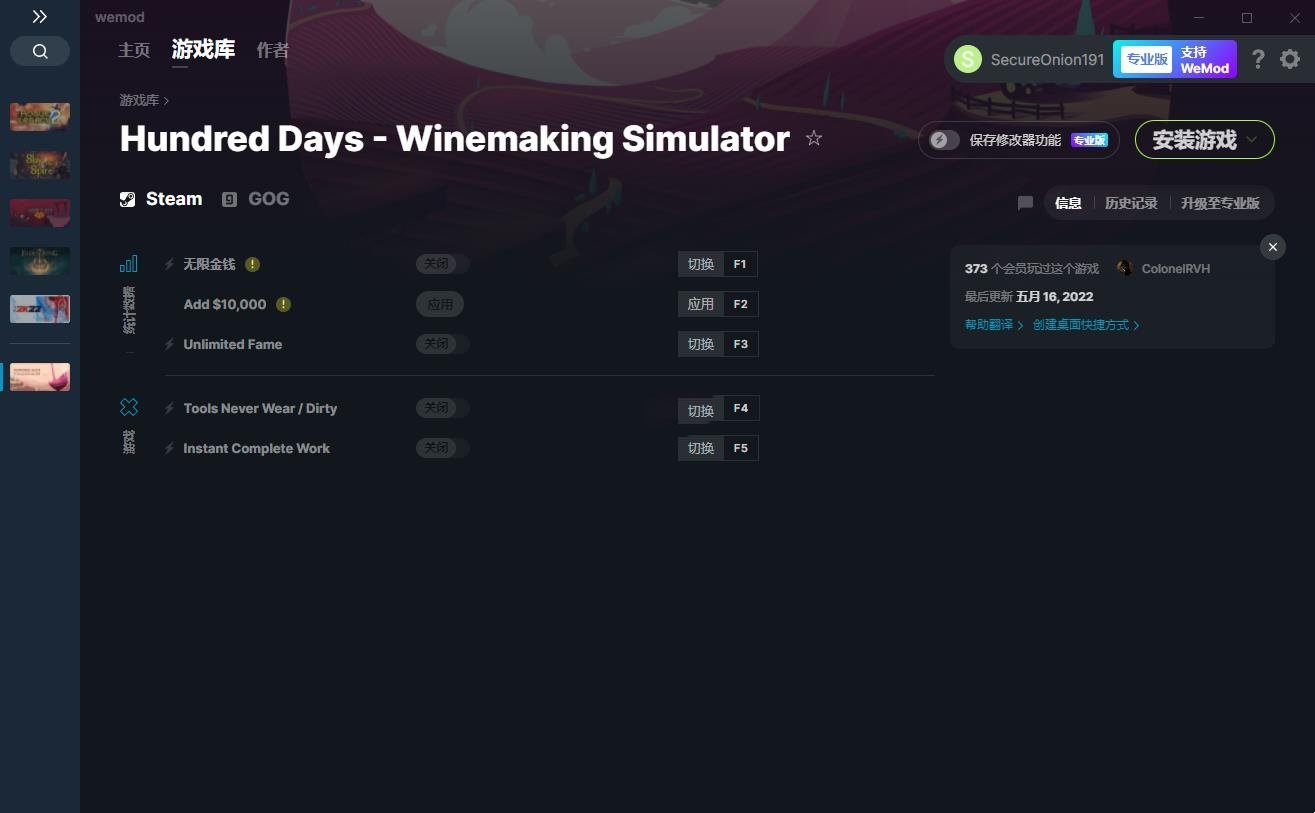This screenshot has height=813, width=1315.
Task: Open the 帮助翻译 link
Action: 994,325
